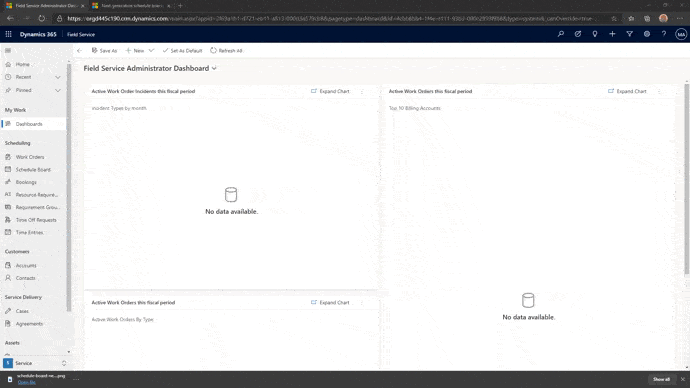This screenshot has height=388, width=690.
Task: Open the browser favorites list icon
Action: [631, 18]
